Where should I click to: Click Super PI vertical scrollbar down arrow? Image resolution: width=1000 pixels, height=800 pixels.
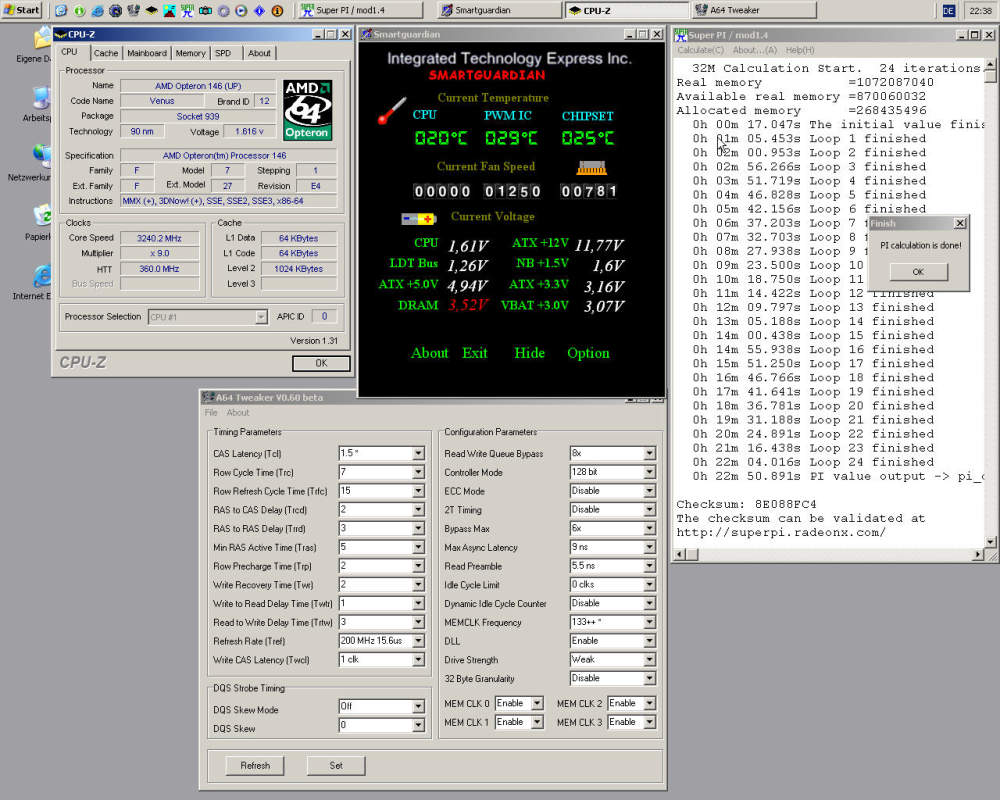pos(990,542)
